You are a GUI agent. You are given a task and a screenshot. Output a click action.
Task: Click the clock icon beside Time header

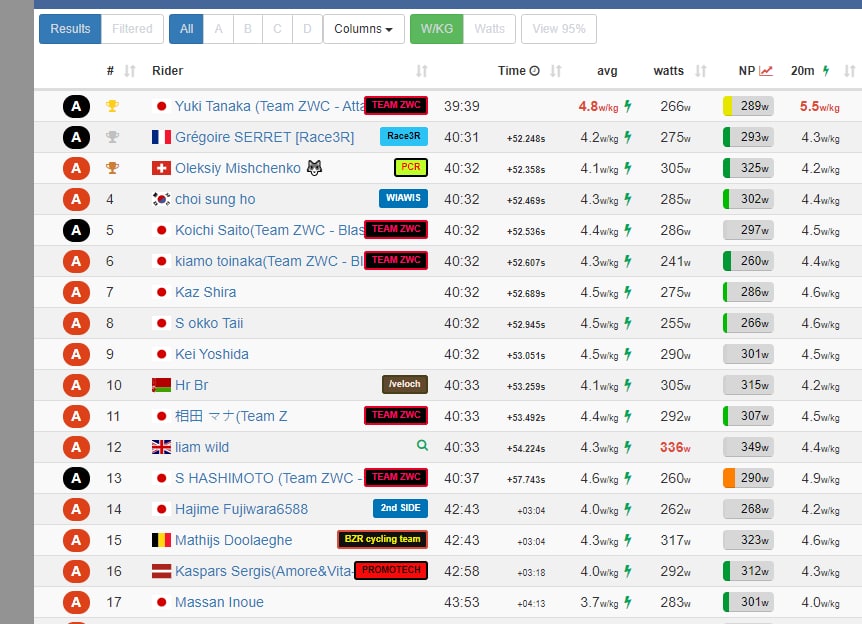click(x=534, y=71)
